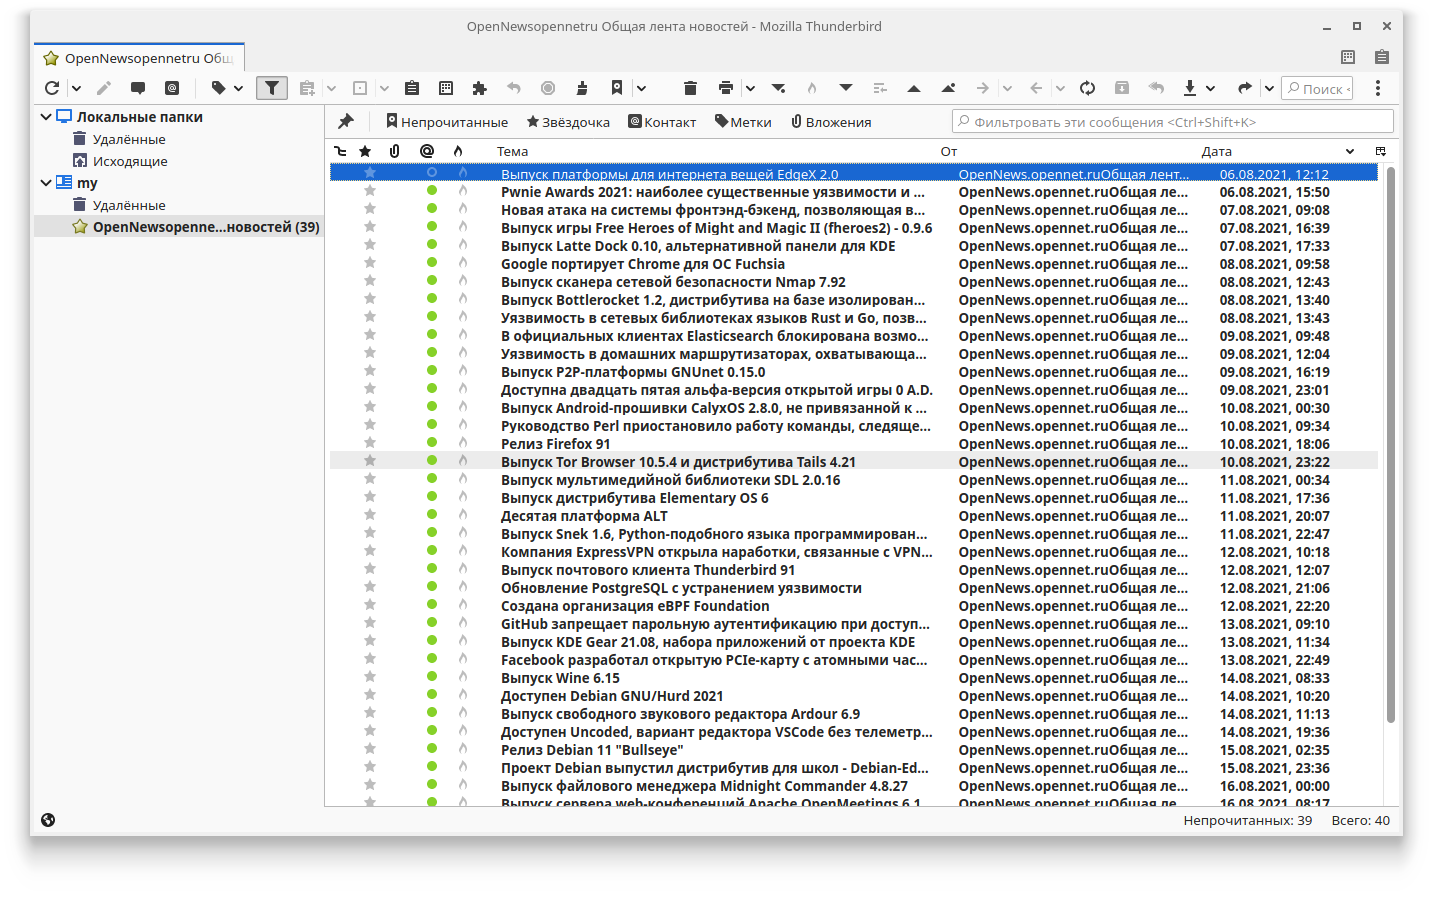Sort by the star column header
The height and width of the screenshot is (898, 1433).
click(x=366, y=151)
